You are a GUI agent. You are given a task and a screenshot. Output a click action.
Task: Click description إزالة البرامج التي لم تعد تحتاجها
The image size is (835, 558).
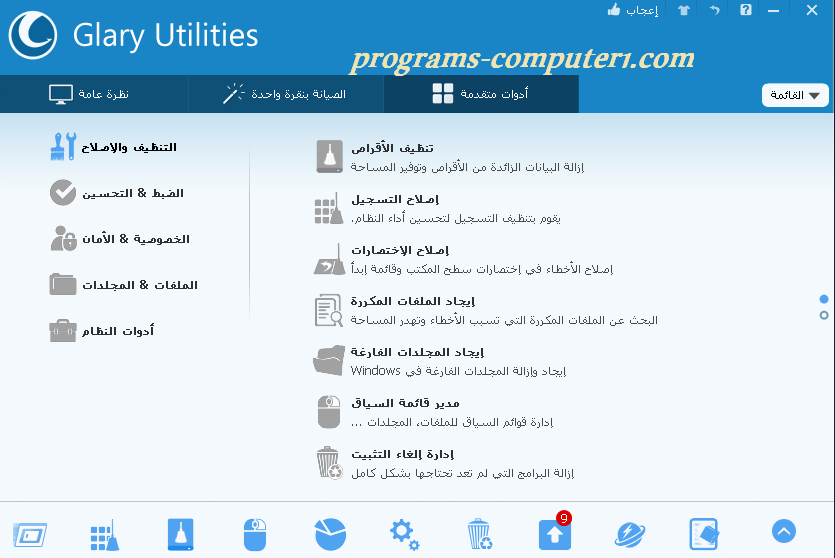click(x=462, y=473)
